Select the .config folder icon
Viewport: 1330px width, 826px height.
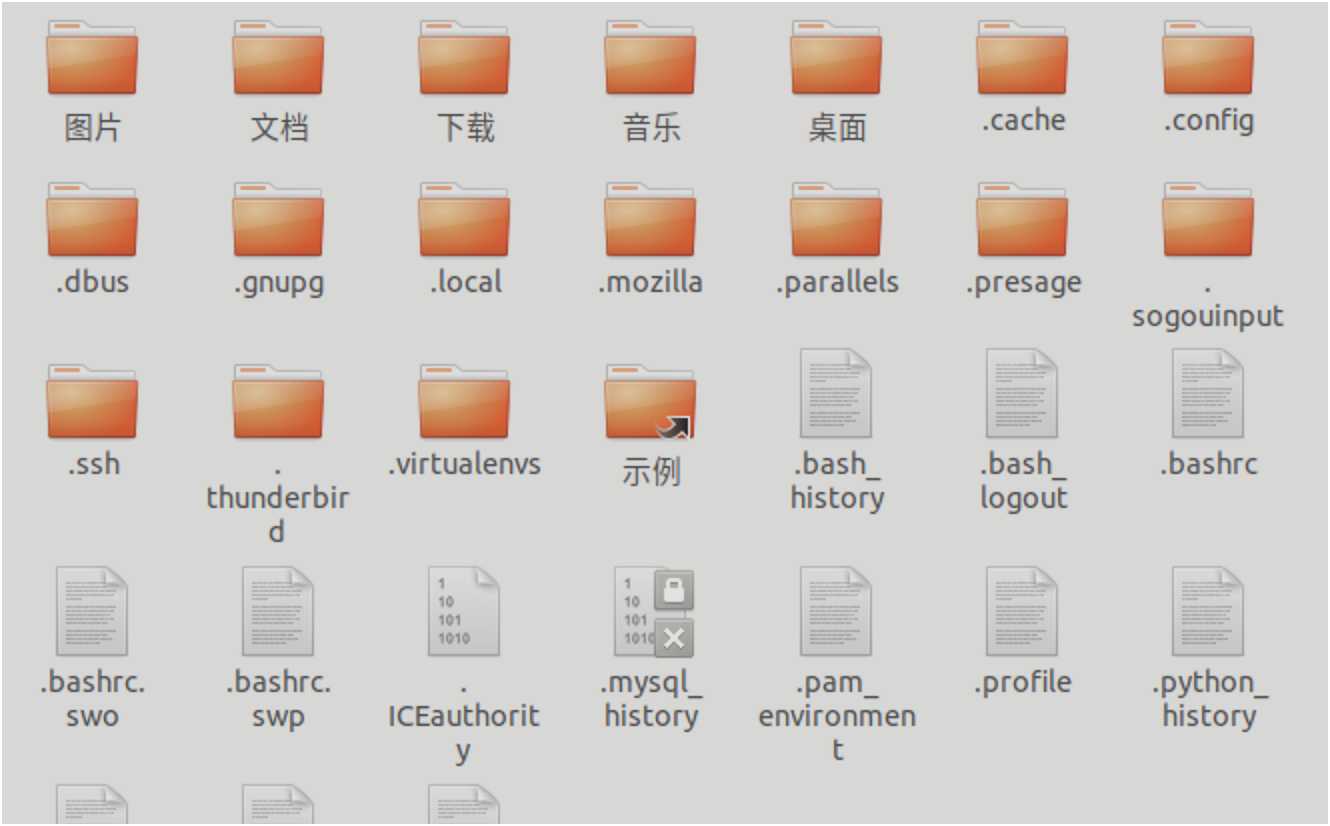(x=1208, y=57)
